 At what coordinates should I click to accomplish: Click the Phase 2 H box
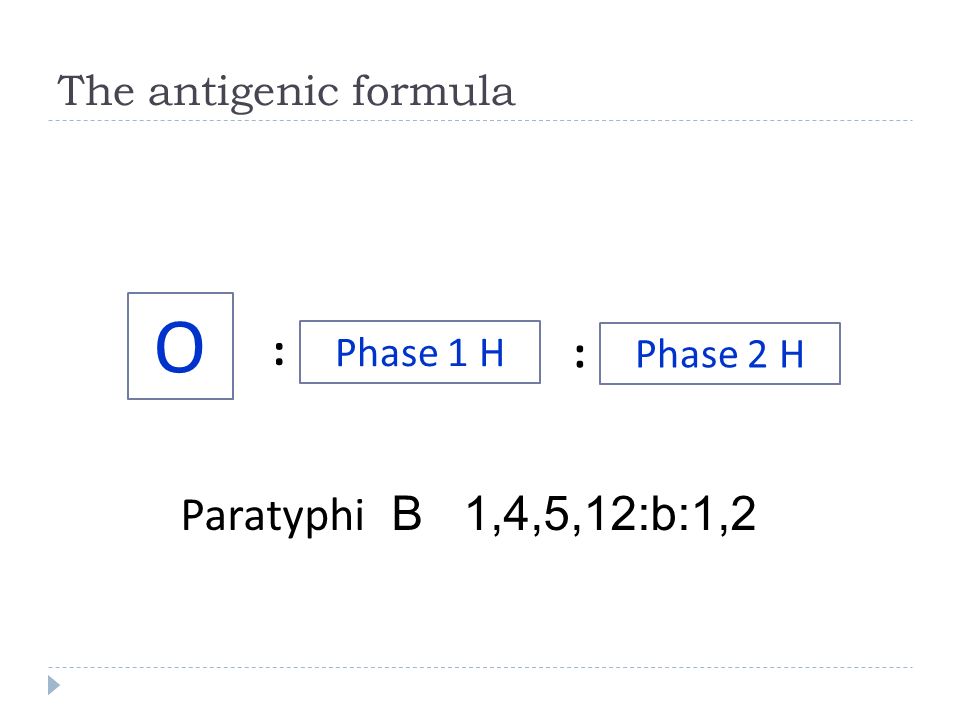[x=720, y=353]
